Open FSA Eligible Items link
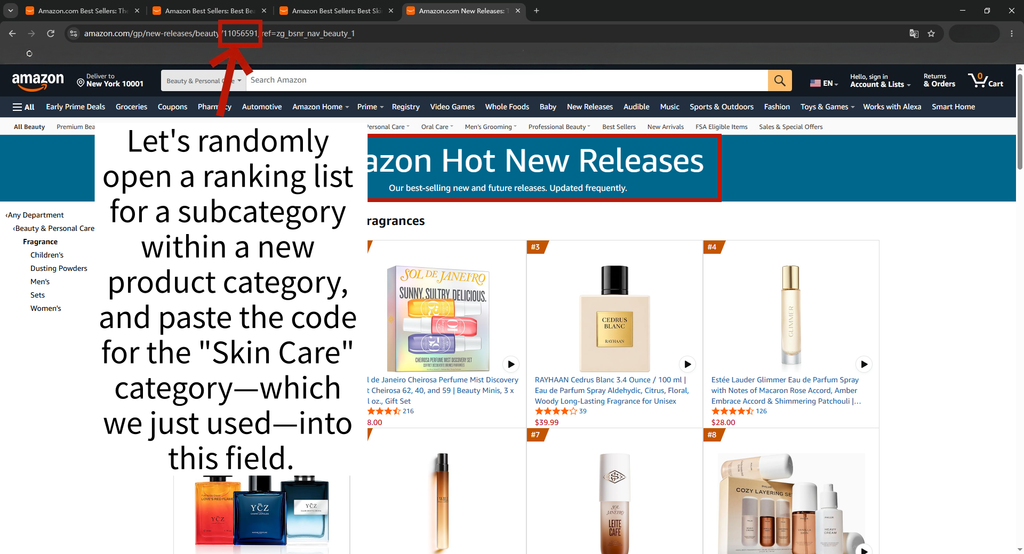Image resolution: width=1024 pixels, height=554 pixels. click(721, 127)
